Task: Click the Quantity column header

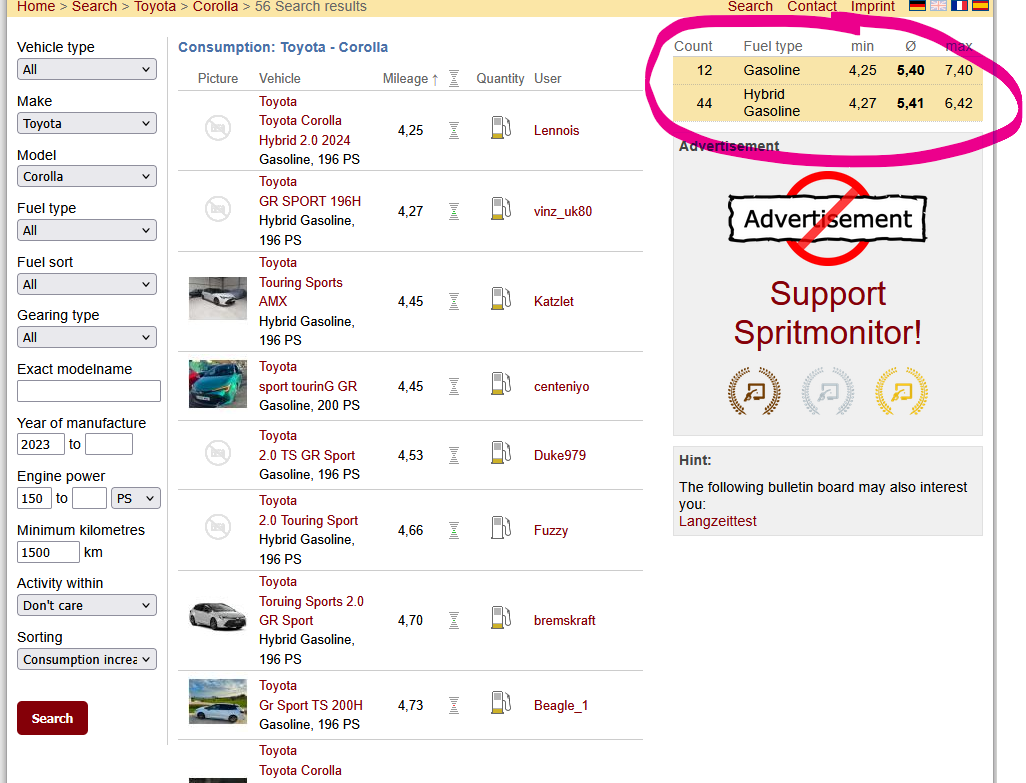Action: (x=501, y=78)
